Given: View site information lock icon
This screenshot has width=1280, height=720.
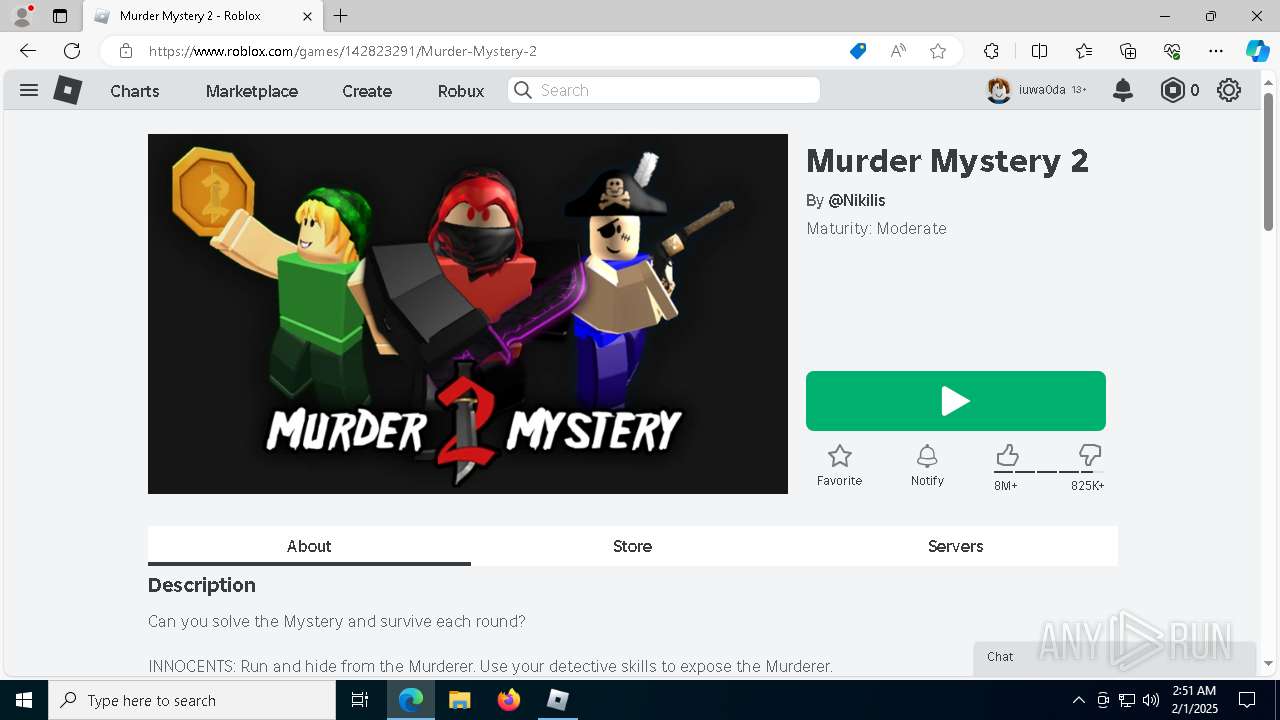Looking at the screenshot, I should [126, 51].
